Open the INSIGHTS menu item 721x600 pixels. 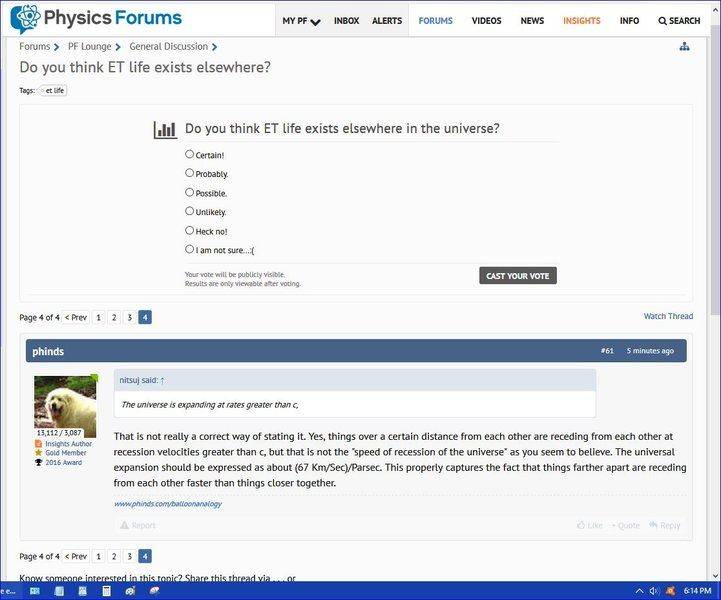pyautogui.click(x=582, y=21)
